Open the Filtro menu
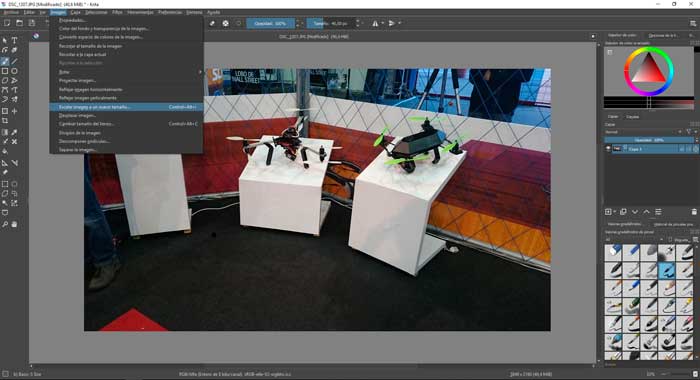This screenshot has width=700, height=380. (x=117, y=12)
